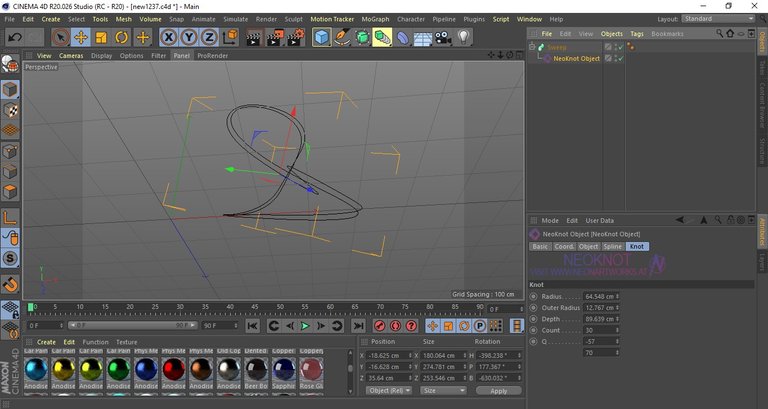Select the Live Selection tool
The width and height of the screenshot is (768, 409).
click(x=60, y=37)
